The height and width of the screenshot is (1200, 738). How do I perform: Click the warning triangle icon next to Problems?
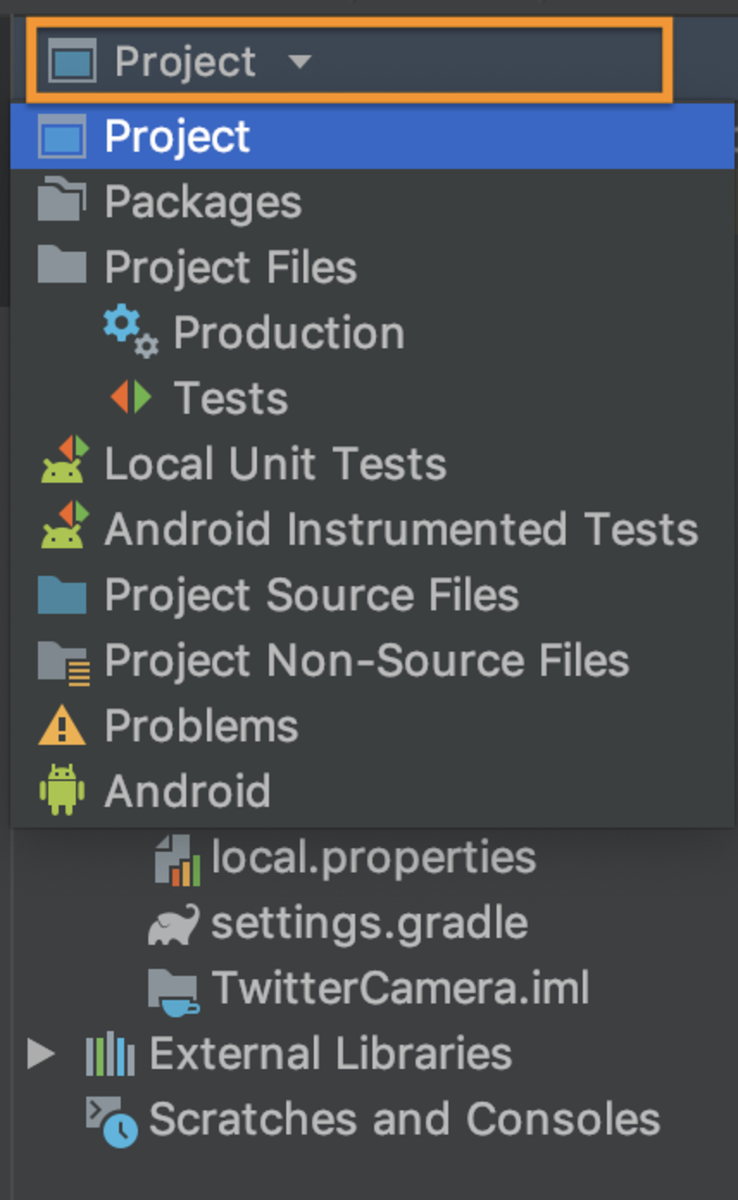point(62,727)
